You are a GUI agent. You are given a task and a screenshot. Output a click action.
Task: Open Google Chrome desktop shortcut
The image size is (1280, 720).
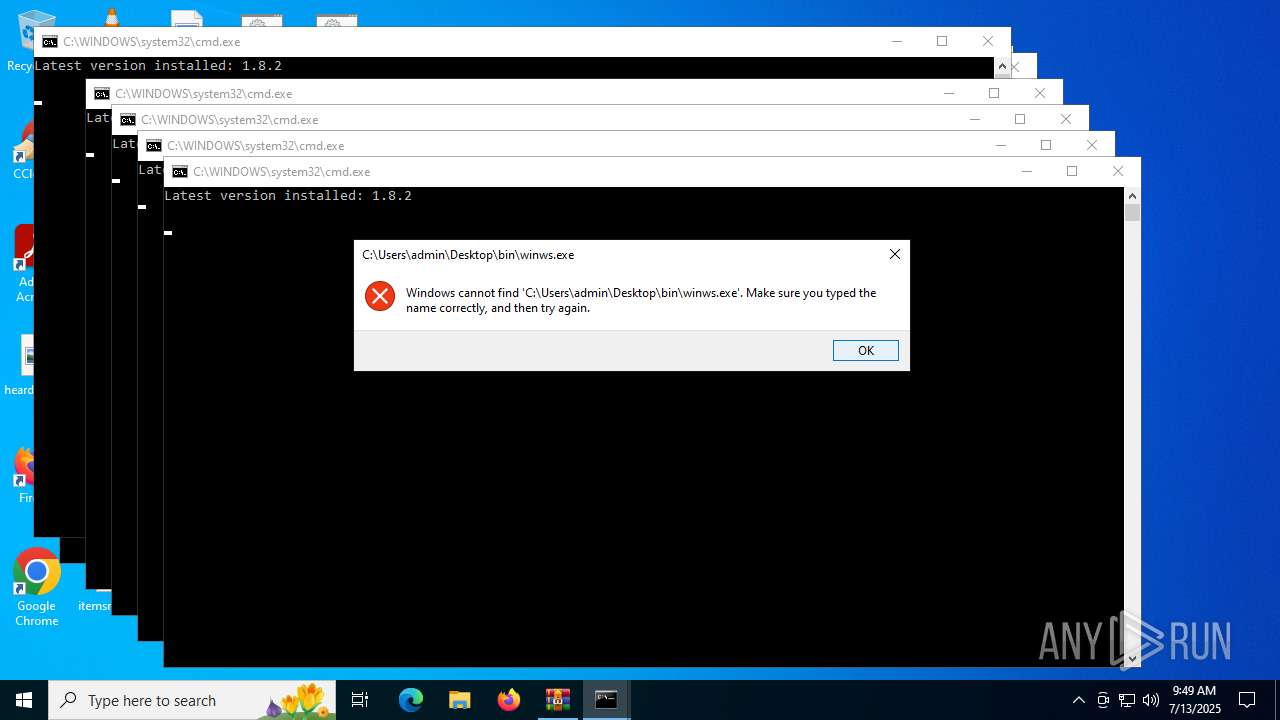(36, 588)
